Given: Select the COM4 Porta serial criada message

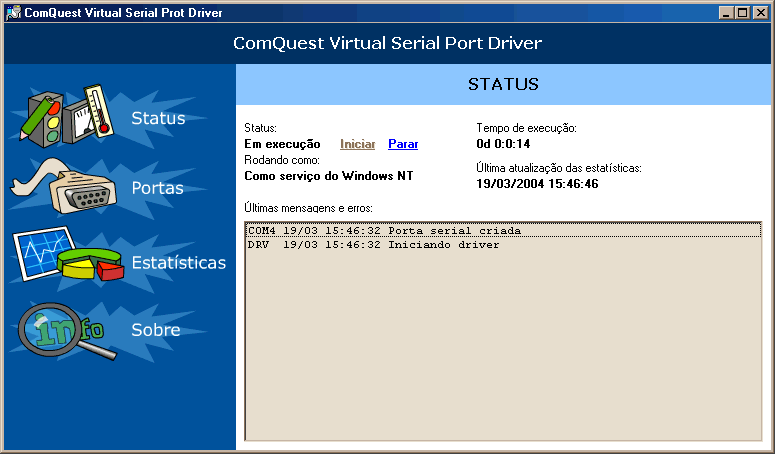Looking at the screenshot, I should pyautogui.click(x=503, y=231).
